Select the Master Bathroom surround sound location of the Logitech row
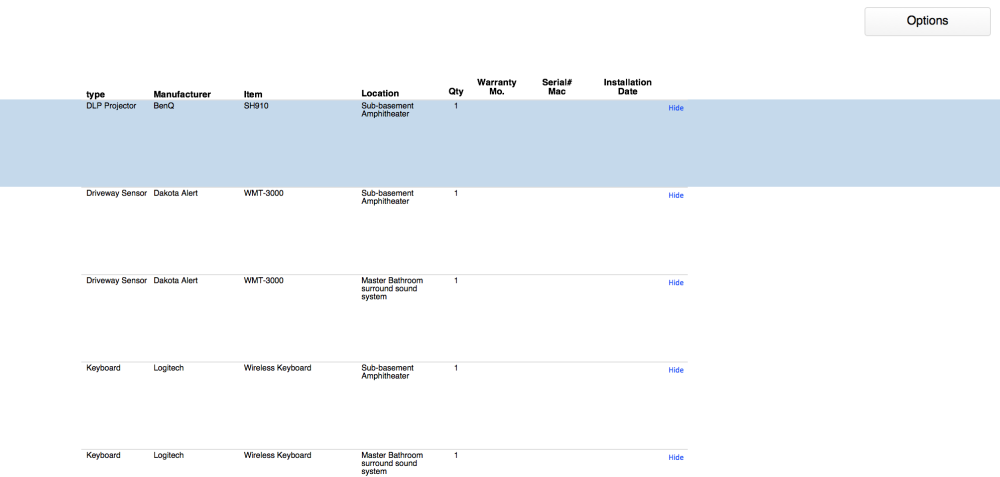The width and height of the screenshot is (1000, 477). tap(392, 464)
